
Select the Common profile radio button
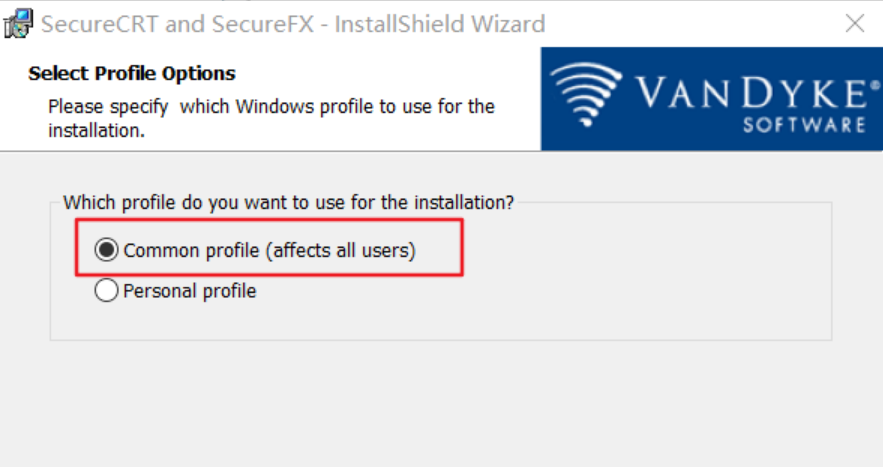point(106,250)
